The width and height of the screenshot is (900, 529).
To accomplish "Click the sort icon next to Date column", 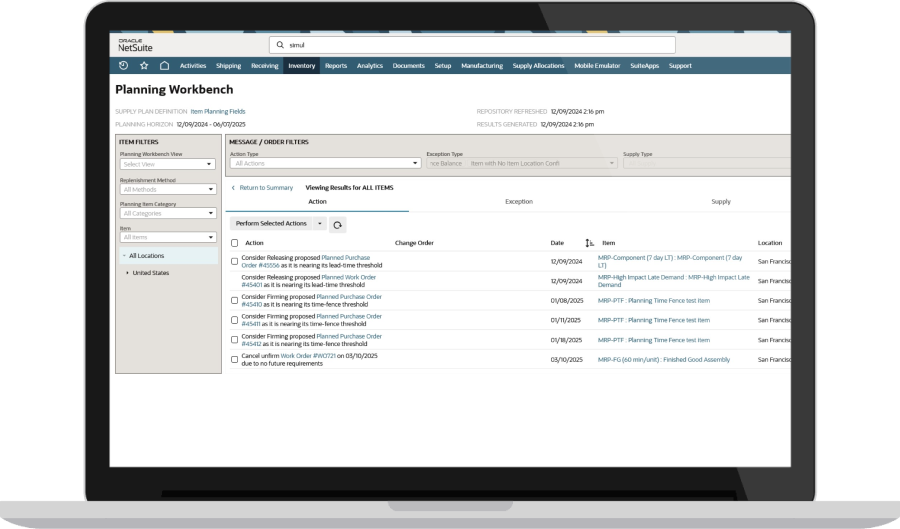I will (x=590, y=243).
